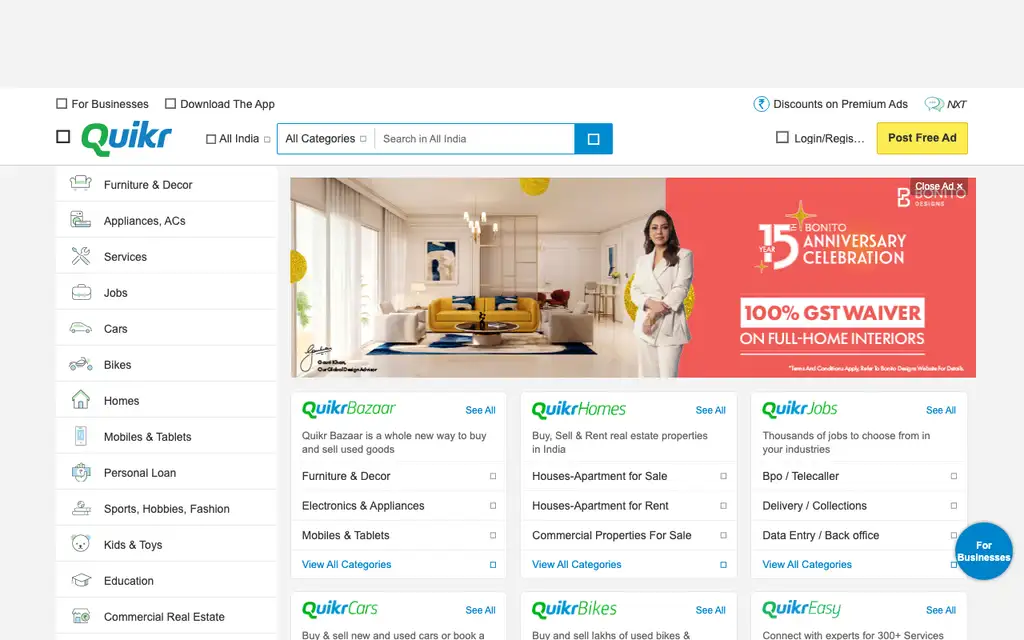Image resolution: width=1024 pixels, height=640 pixels.
Task: Select Homes in the sidebar
Action: (167, 400)
